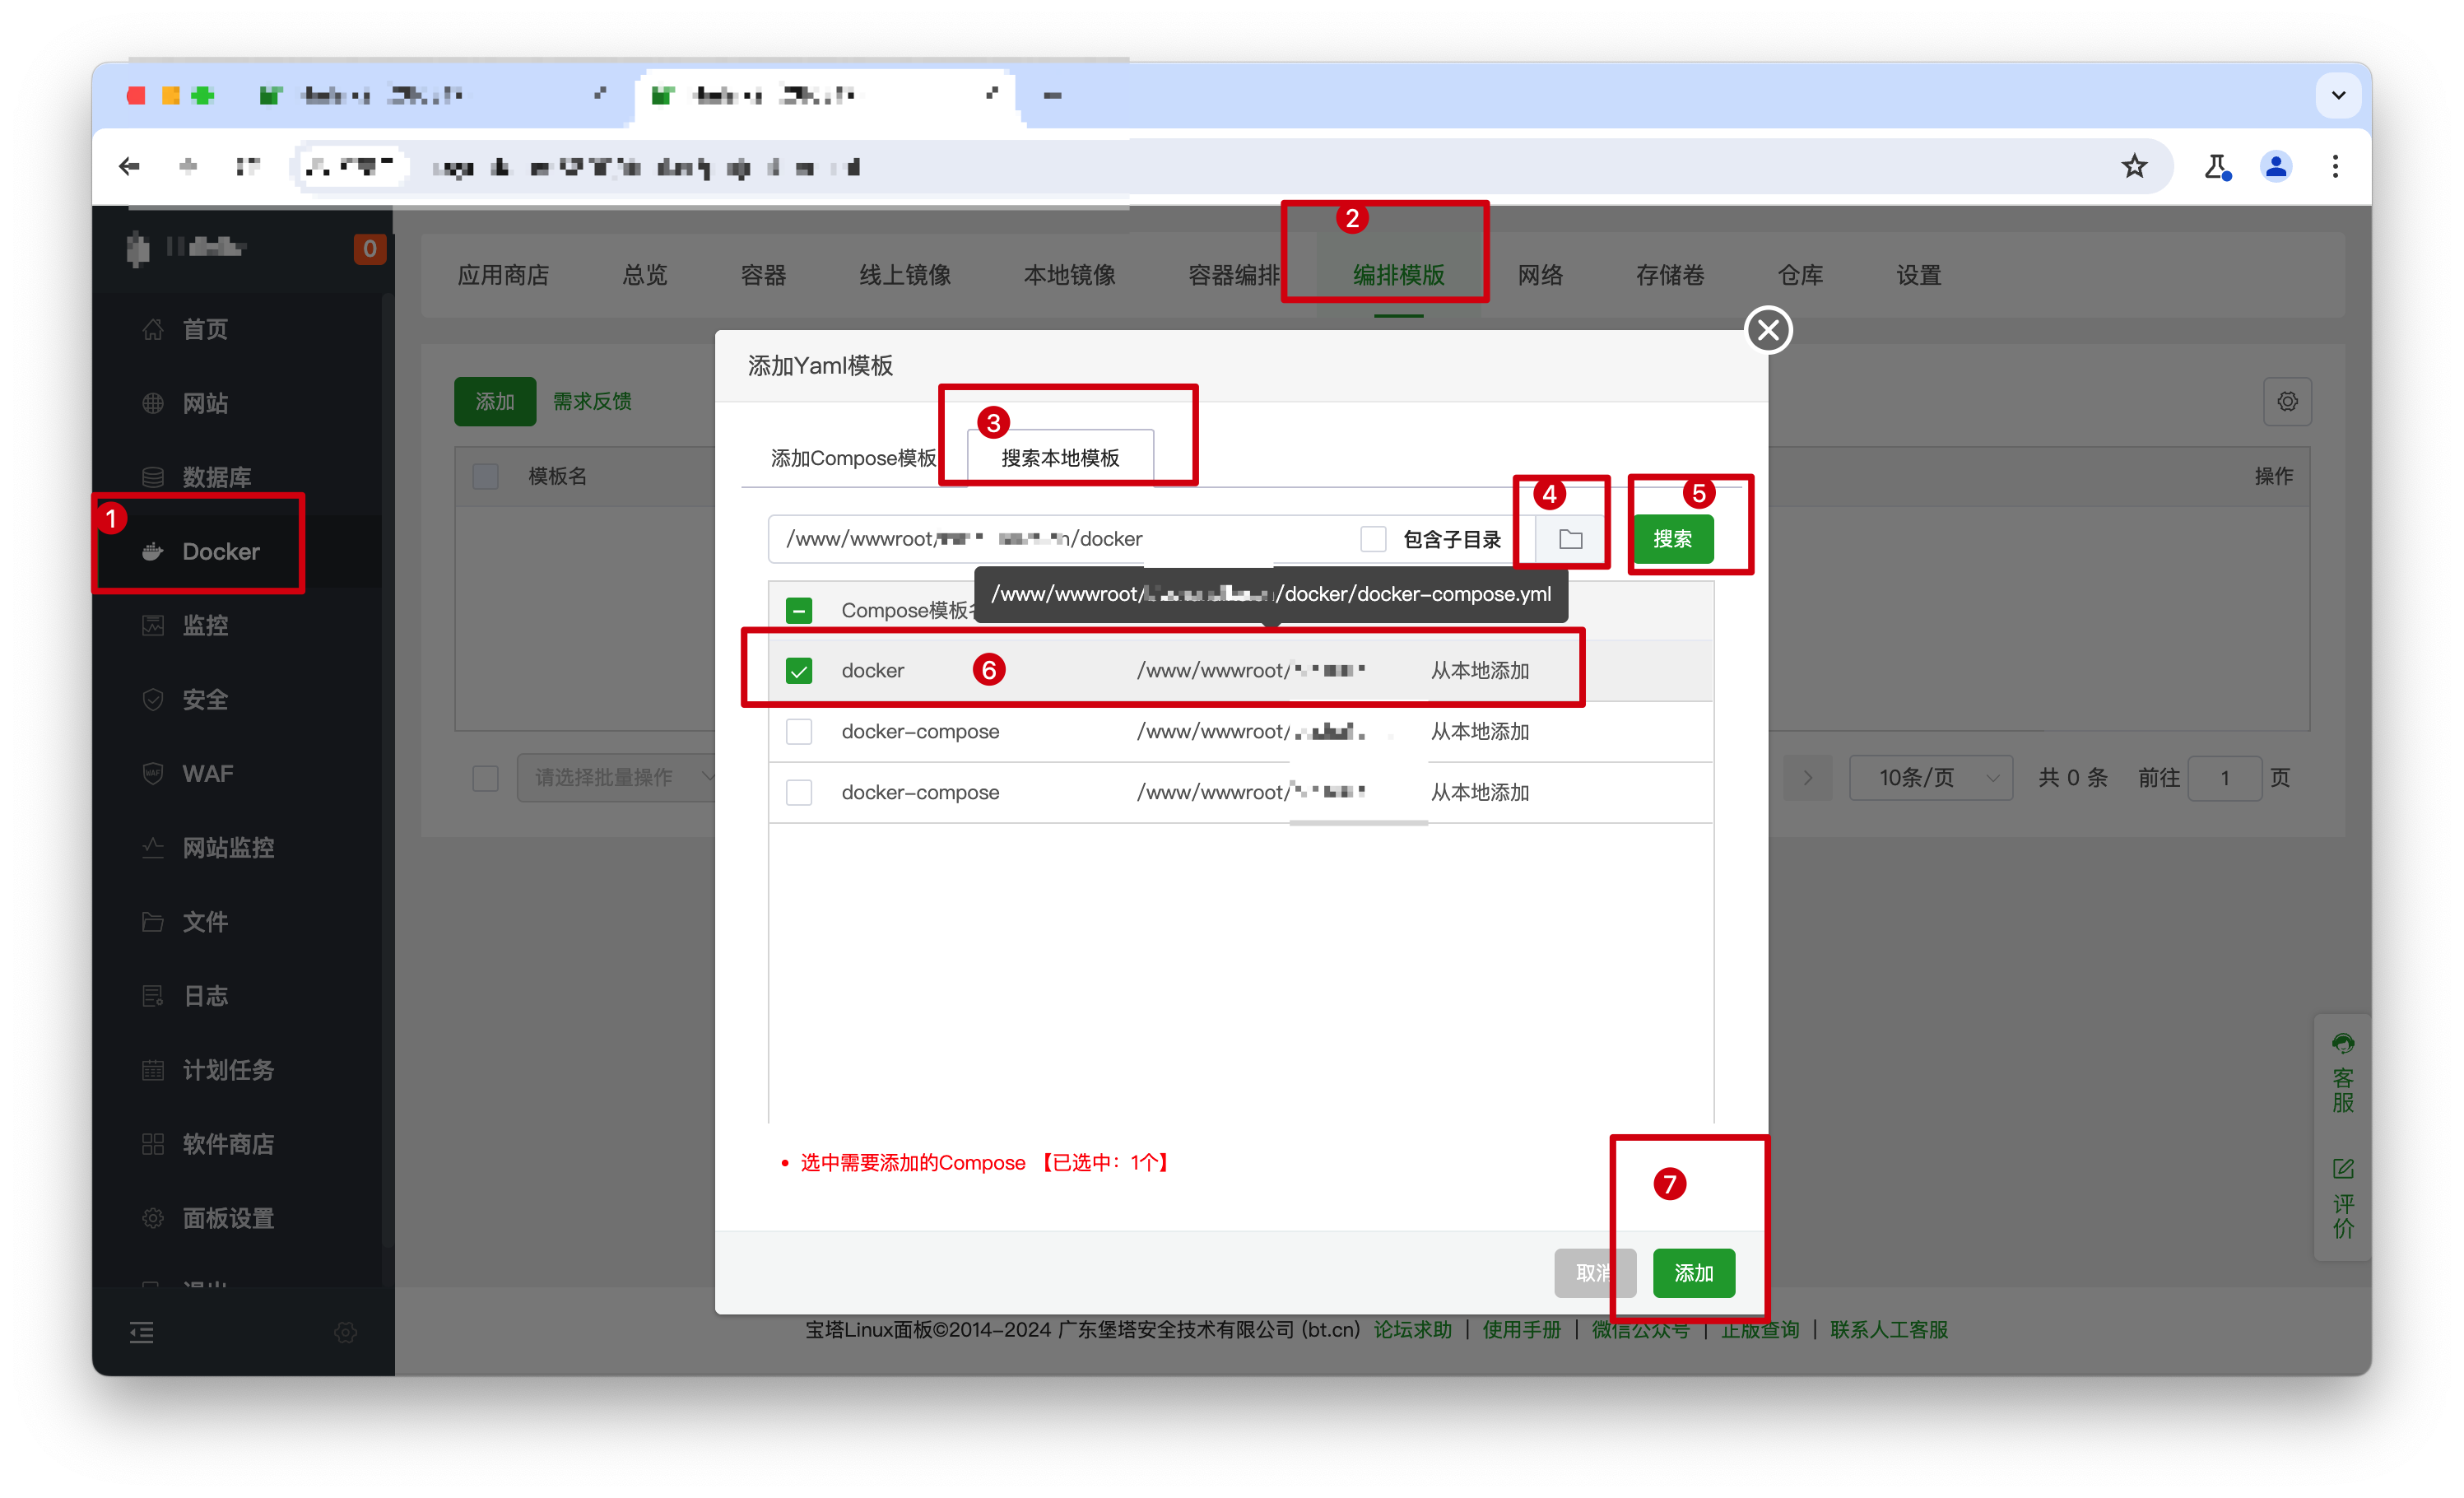Open the 网络 tab
The width and height of the screenshot is (2464, 1498).
click(x=1540, y=274)
